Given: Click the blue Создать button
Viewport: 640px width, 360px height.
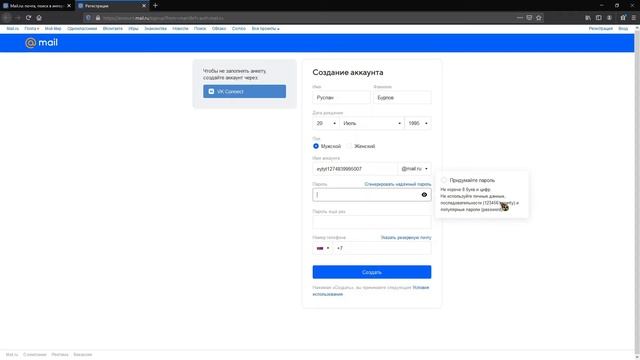Looking at the screenshot, I should [x=372, y=272].
